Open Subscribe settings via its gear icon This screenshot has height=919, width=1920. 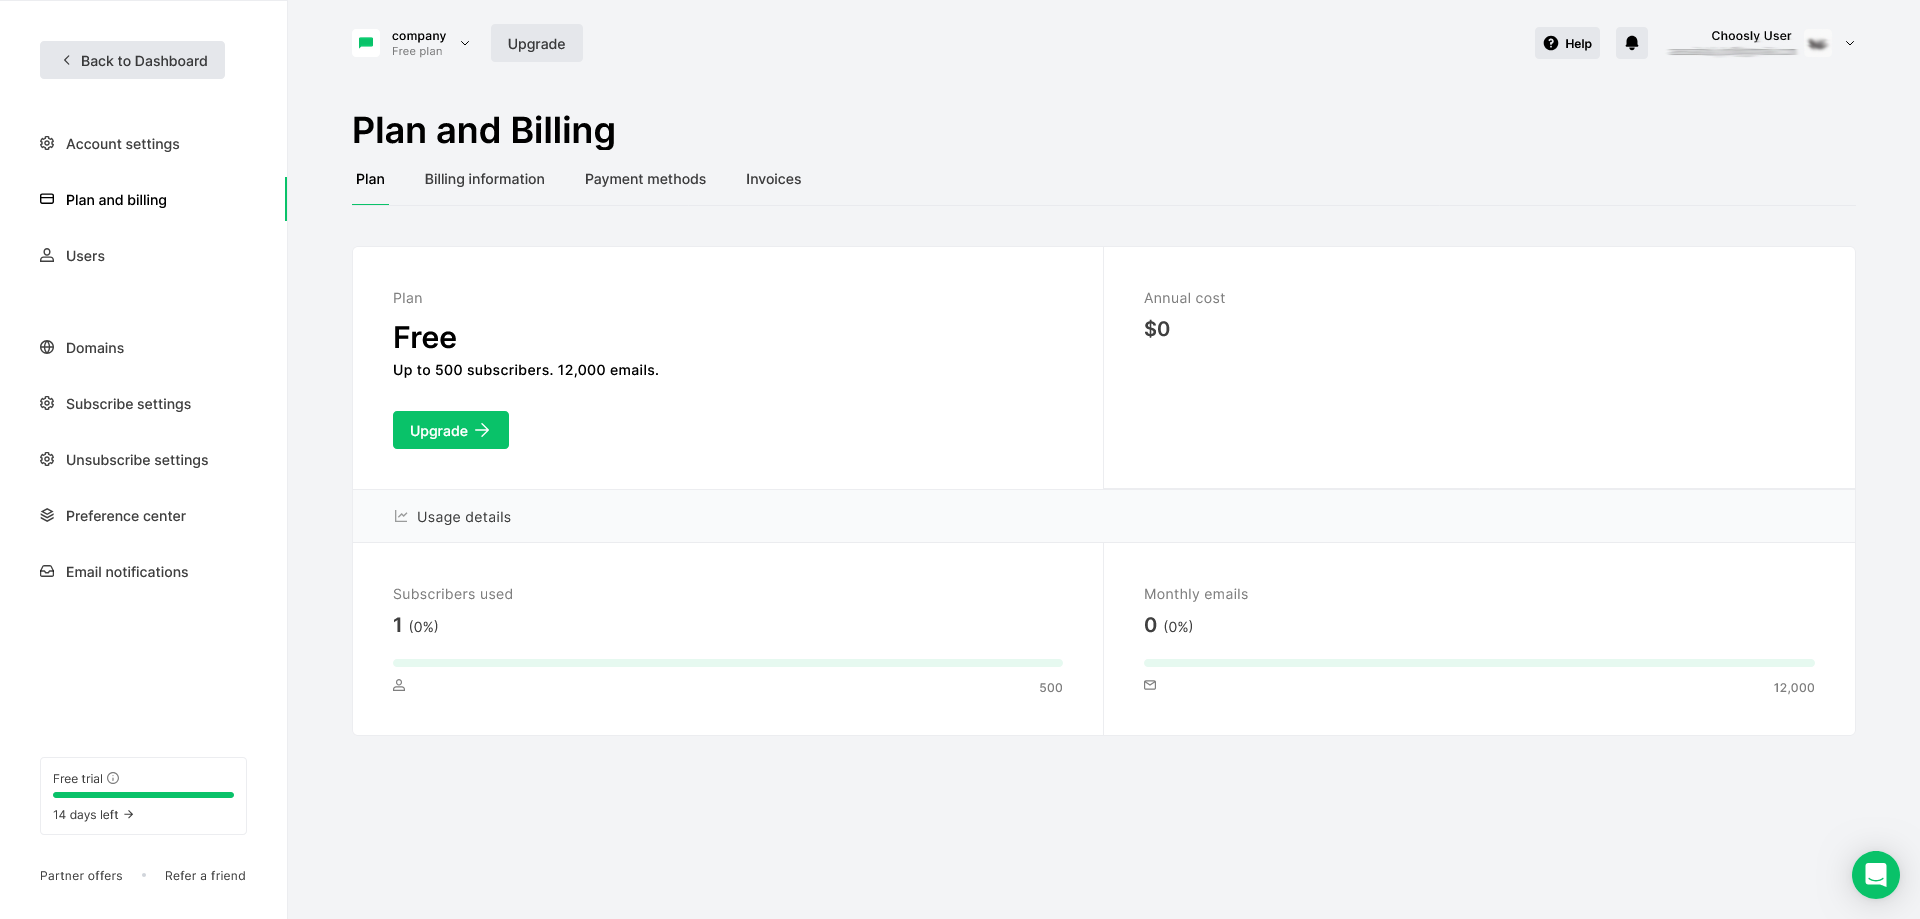(47, 403)
